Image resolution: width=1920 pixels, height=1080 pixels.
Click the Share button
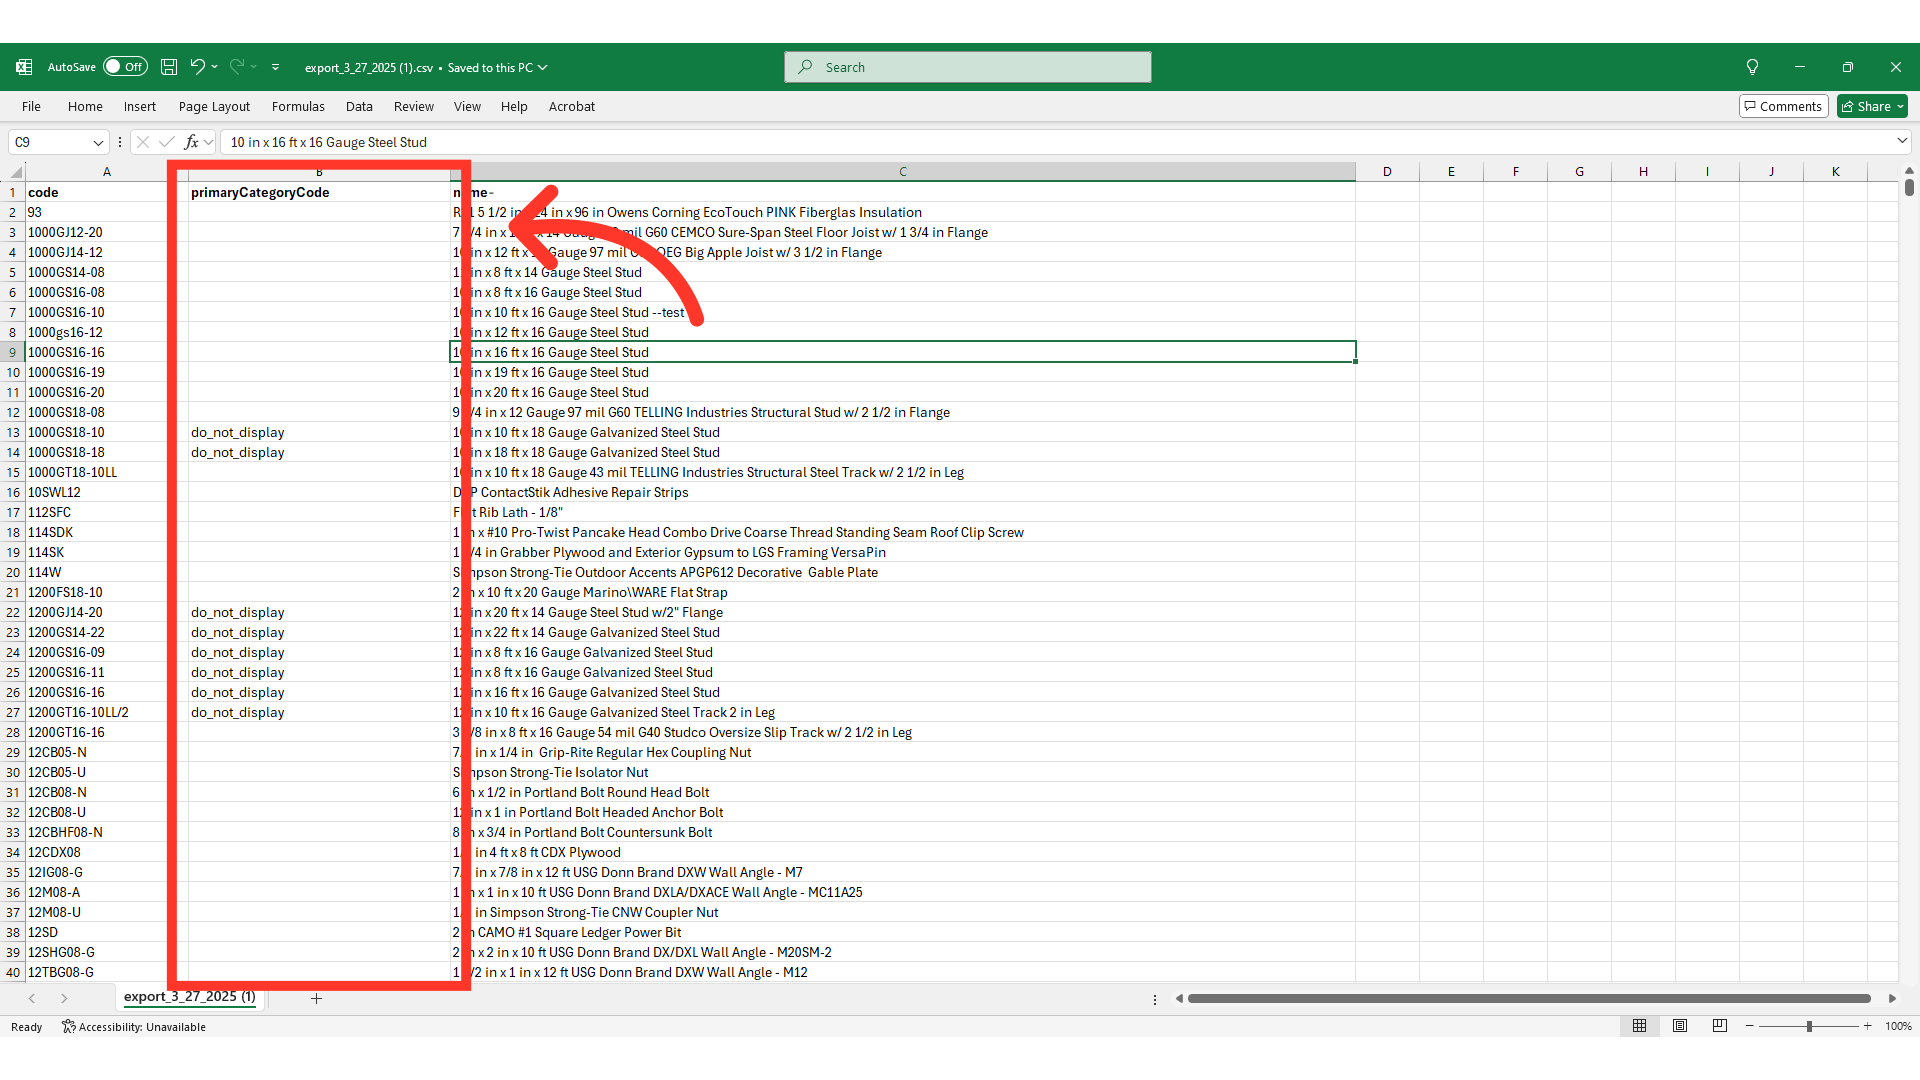(x=1872, y=106)
